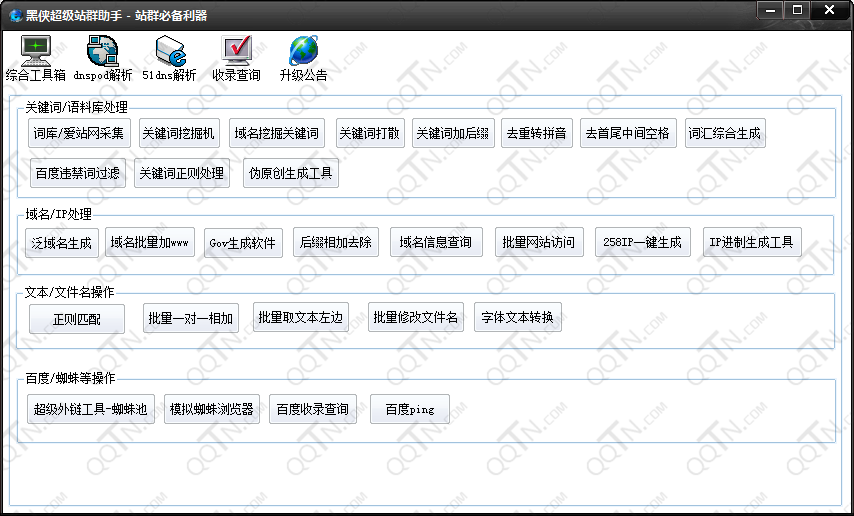This screenshot has height=516, width=854.
Task: Open 批量修改文件名 tool
Action: pos(415,318)
